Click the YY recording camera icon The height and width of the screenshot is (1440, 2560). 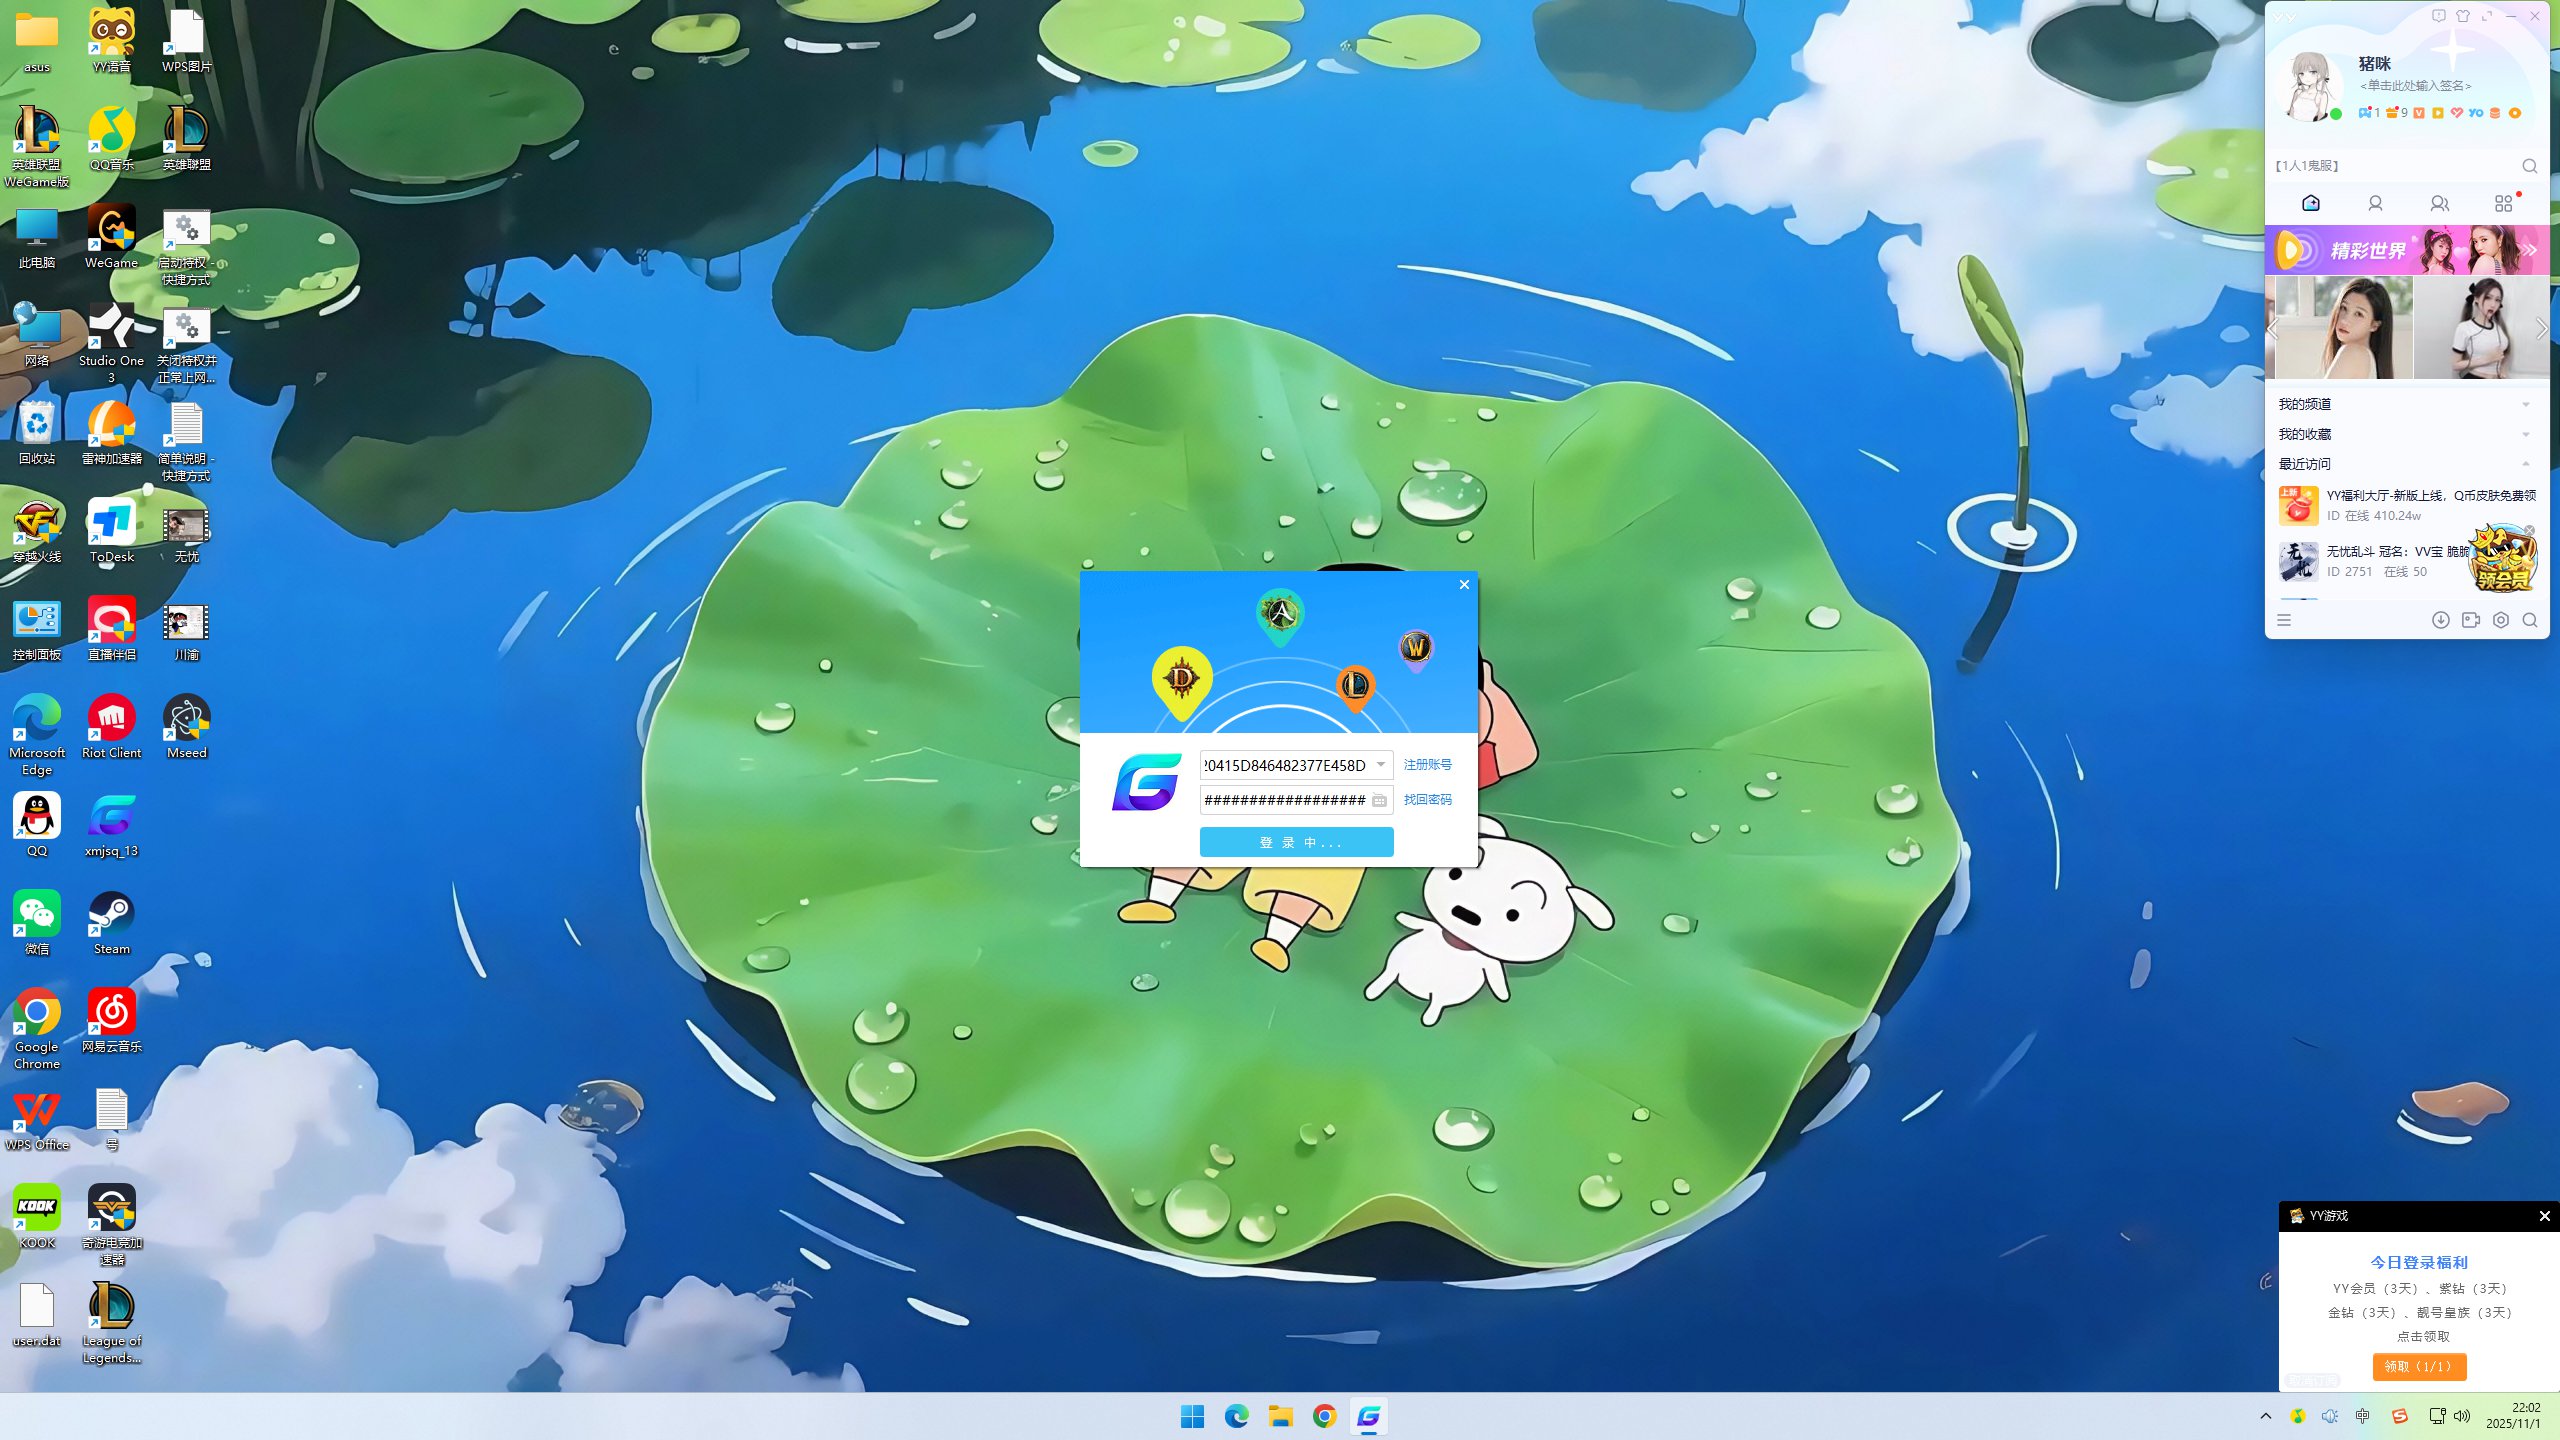tap(2471, 620)
